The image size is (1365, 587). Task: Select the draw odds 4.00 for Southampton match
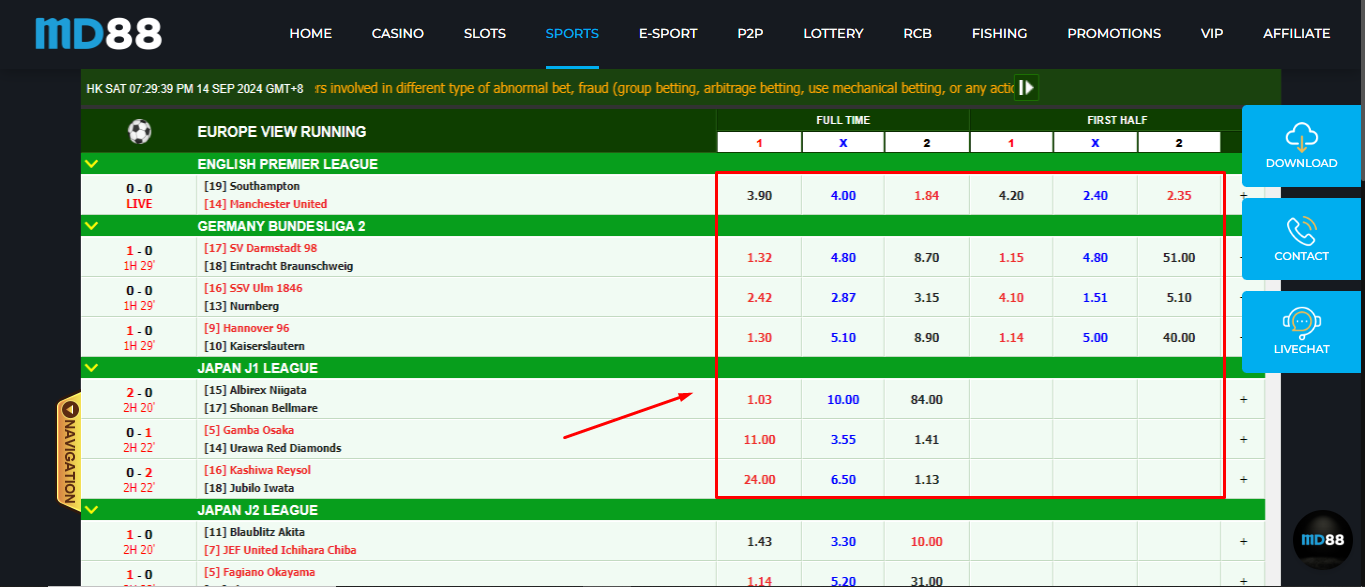click(843, 196)
